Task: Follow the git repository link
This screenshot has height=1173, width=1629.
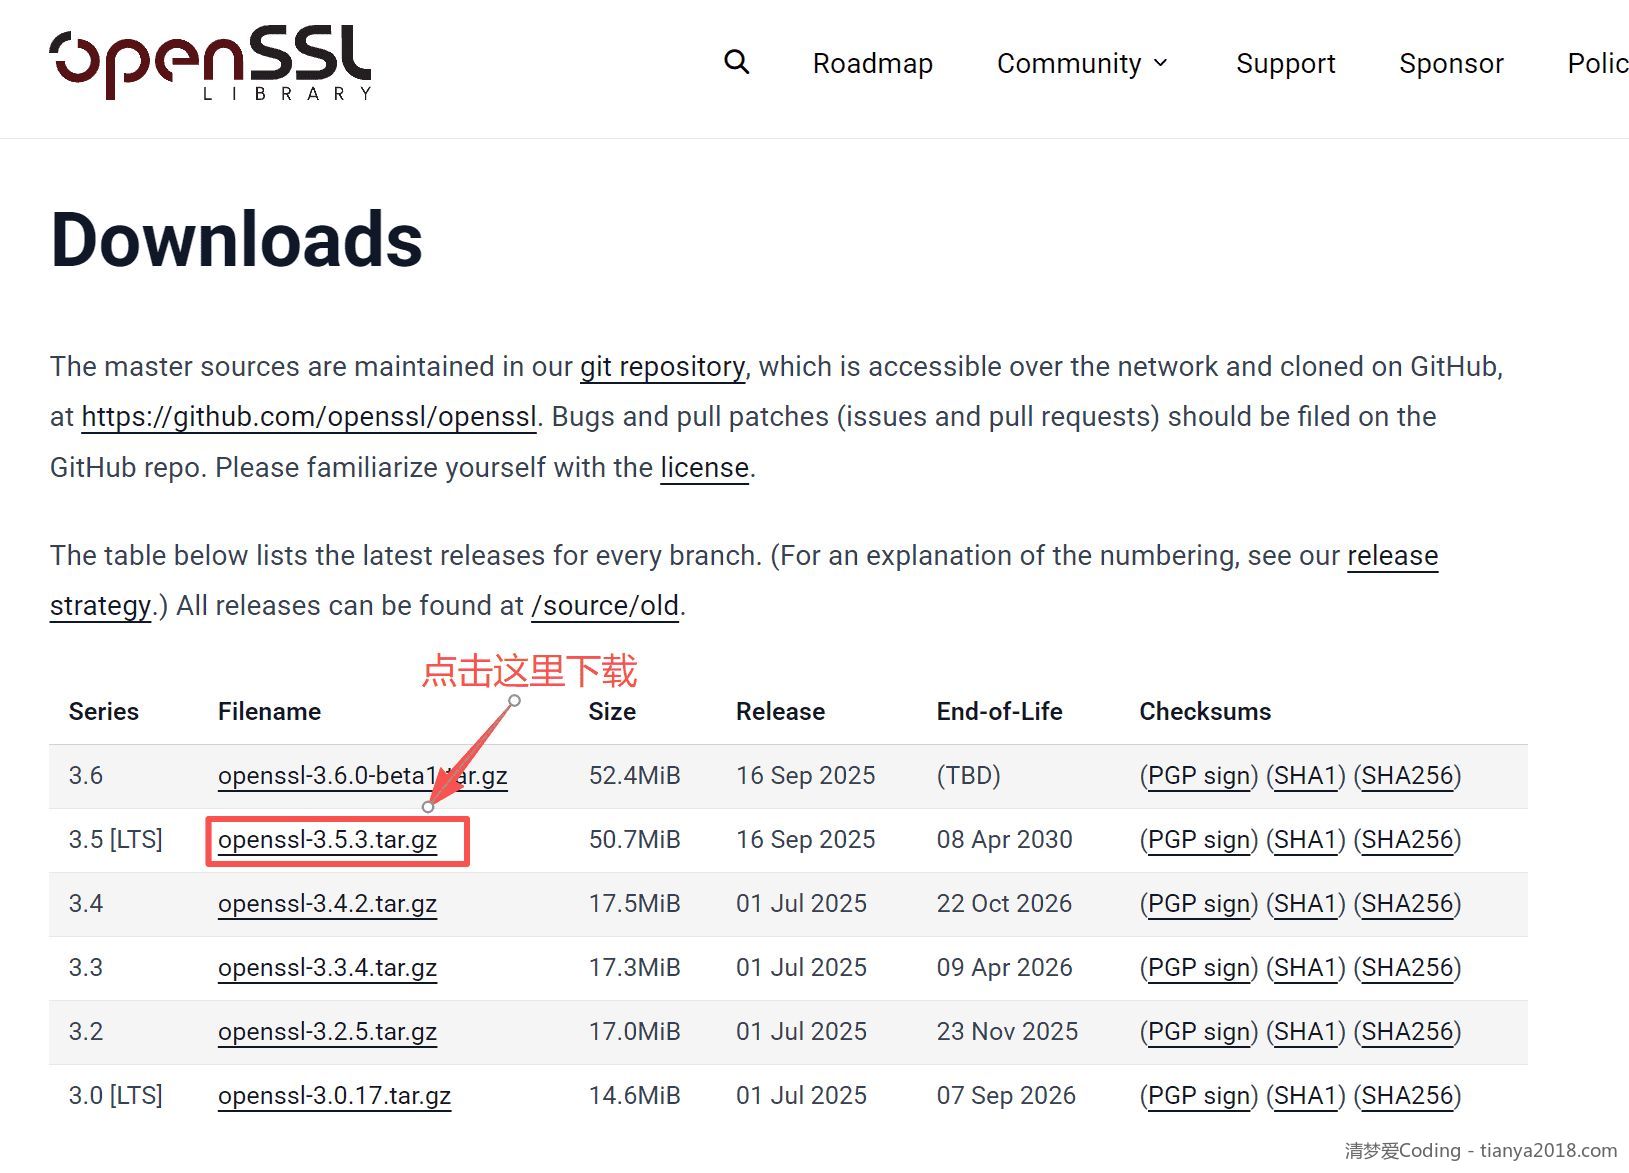Action: tap(662, 367)
